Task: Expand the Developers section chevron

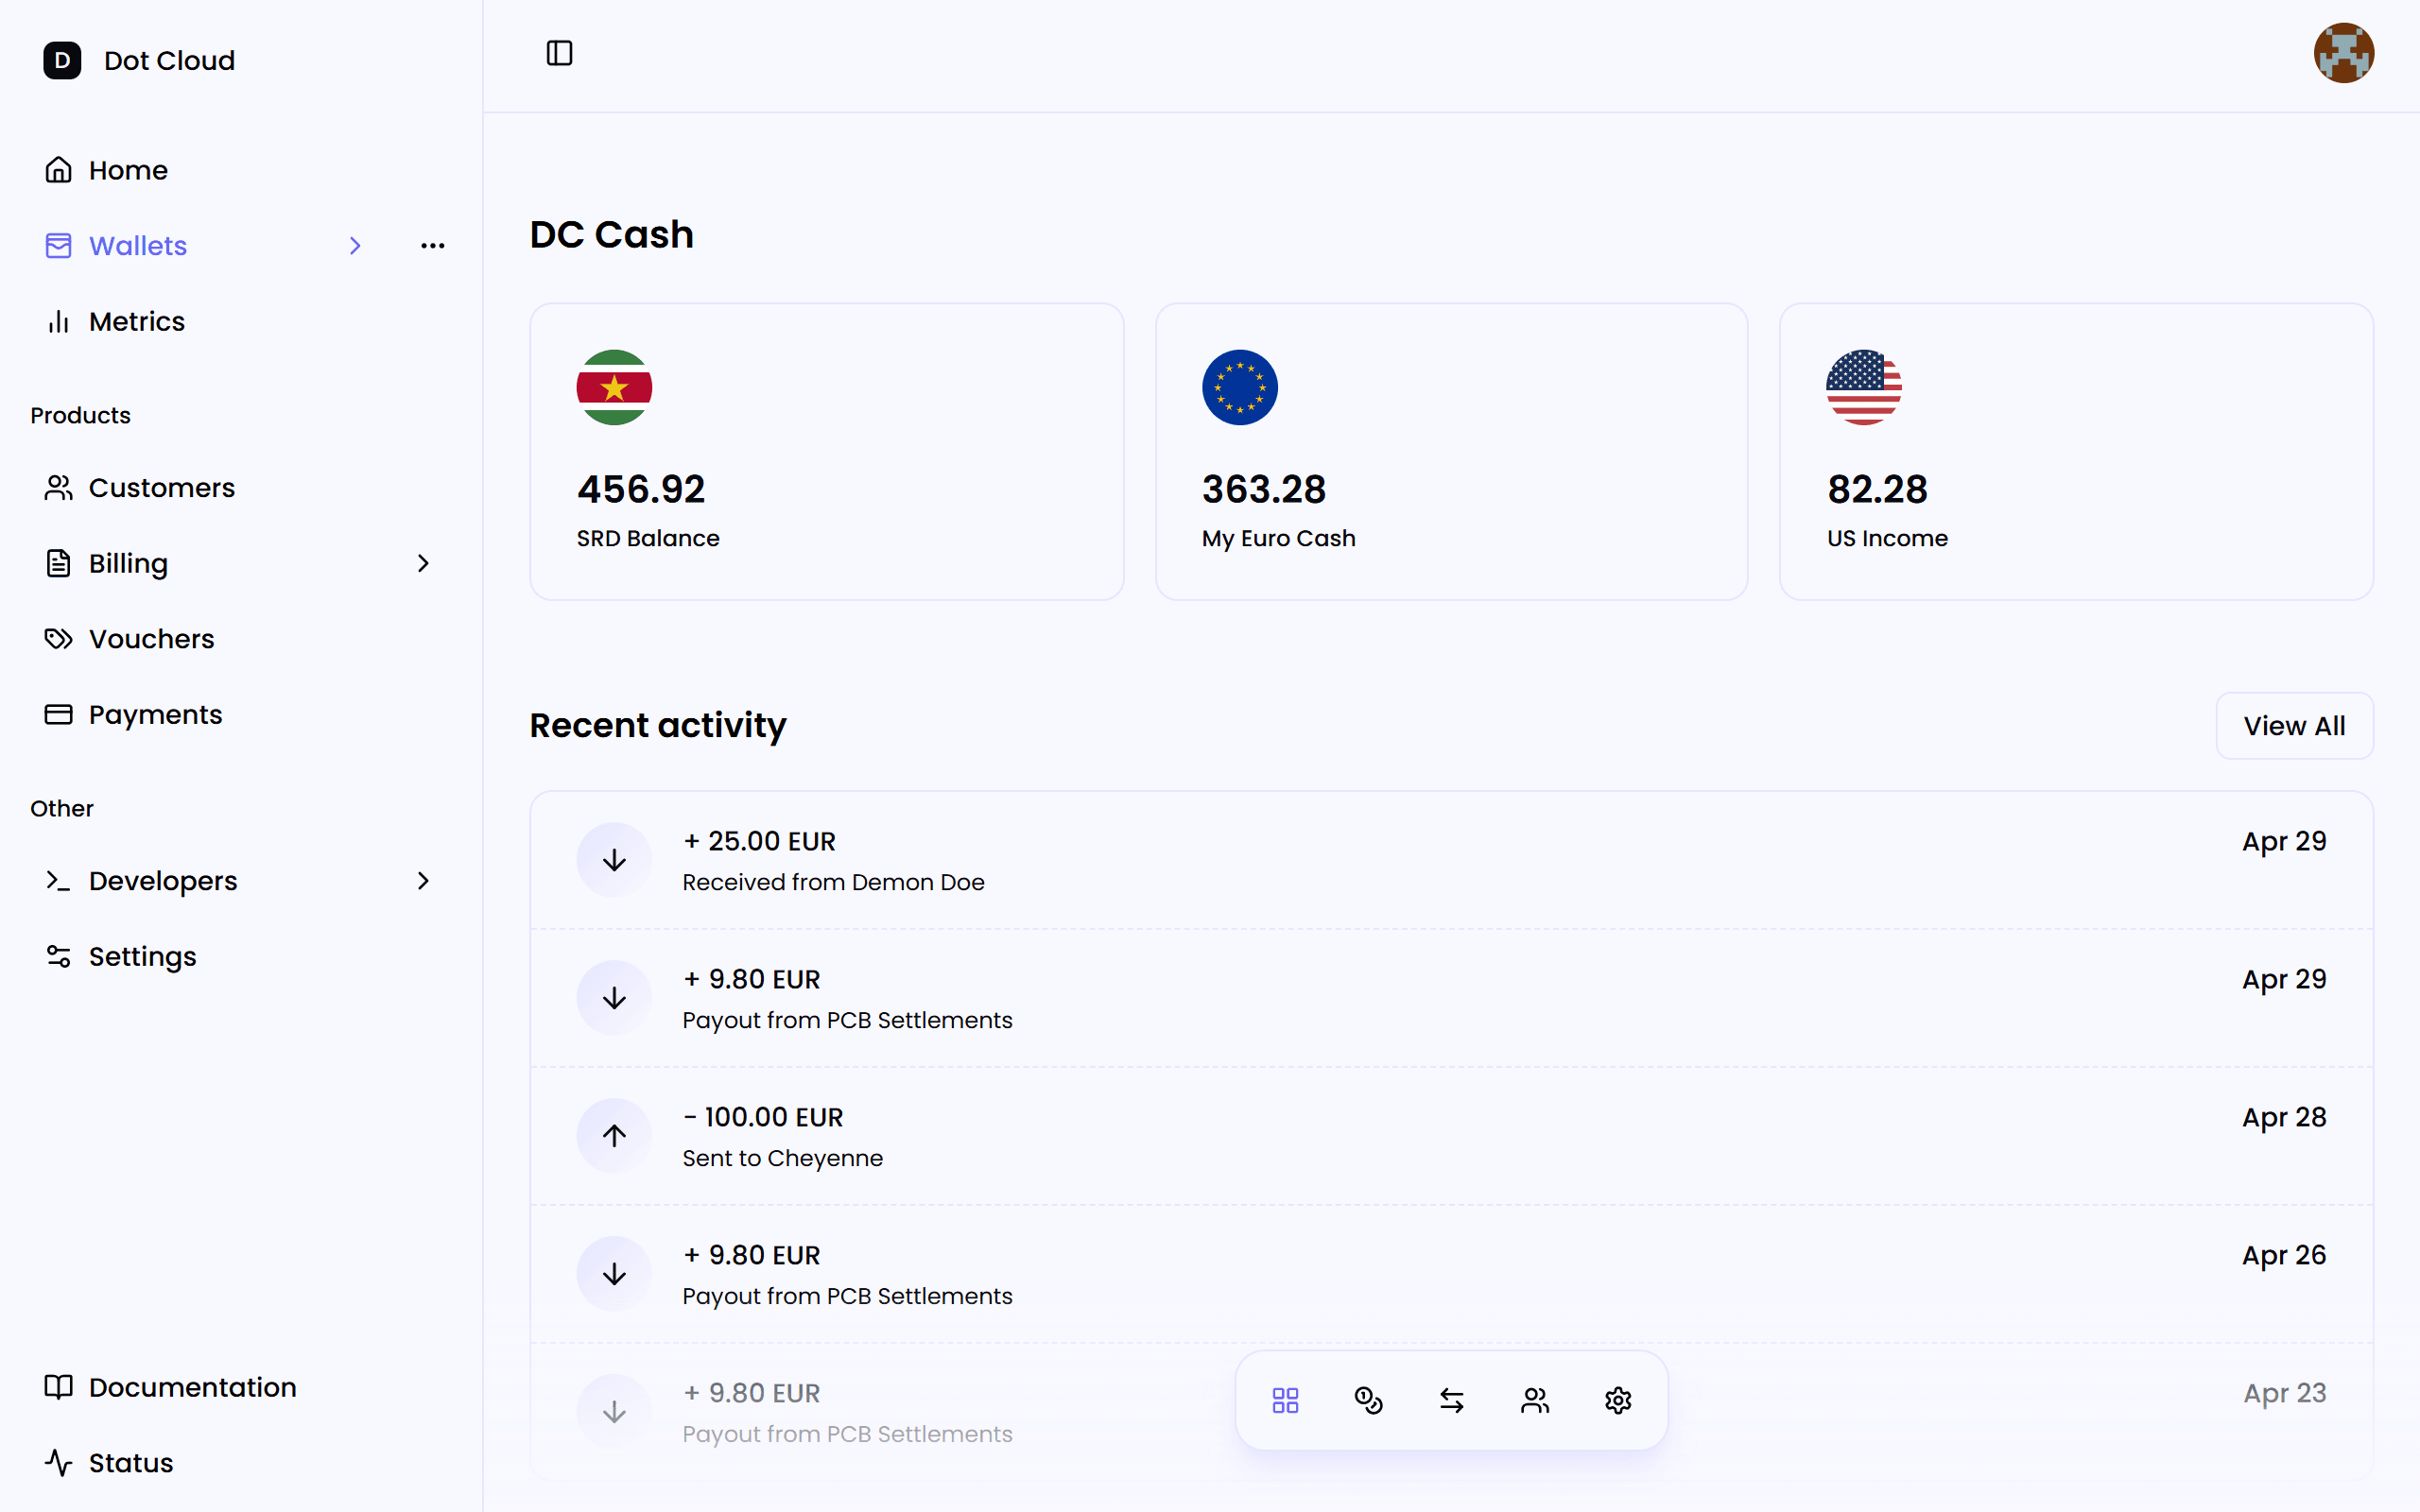Action: click(x=423, y=881)
